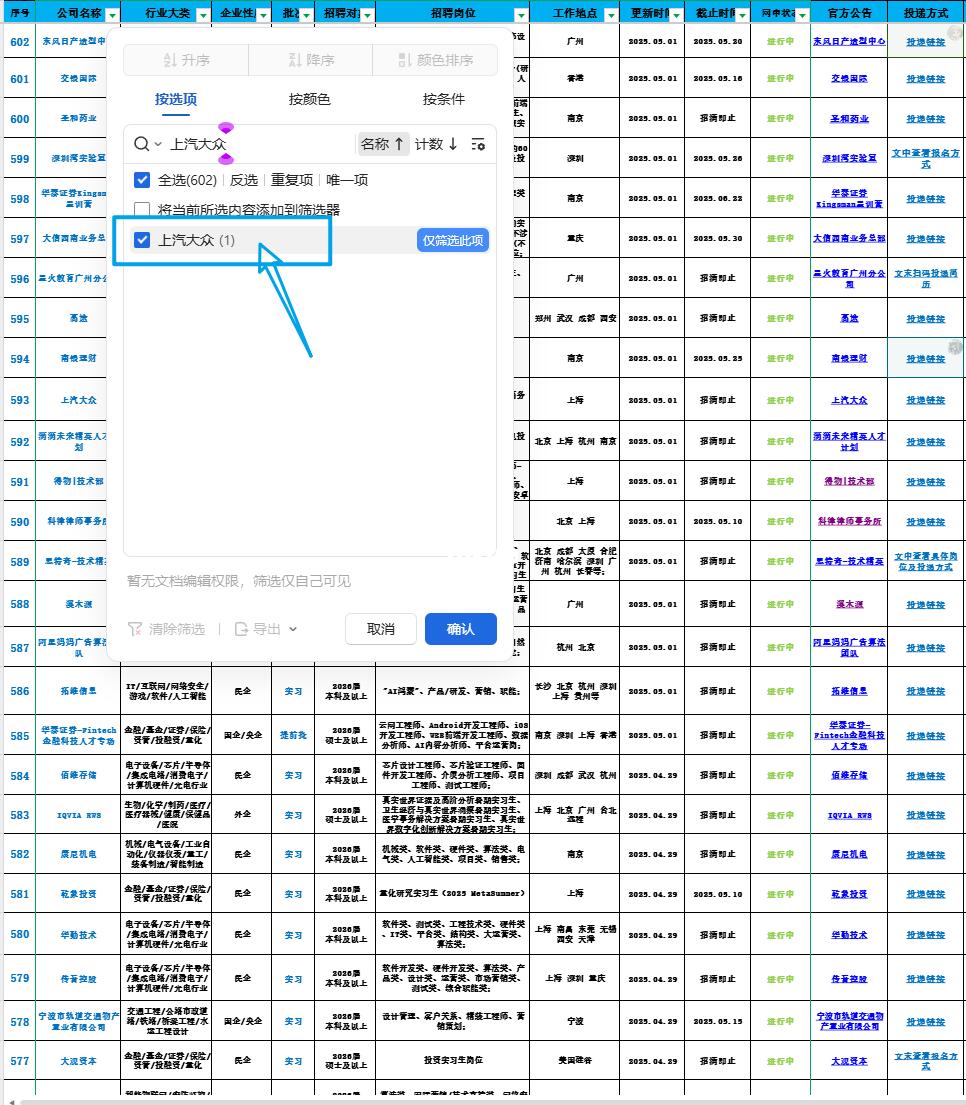Image resolution: width=966 pixels, height=1105 pixels.
Task: Open the 东风日产造型中心 official notice link
Action: (848, 42)
